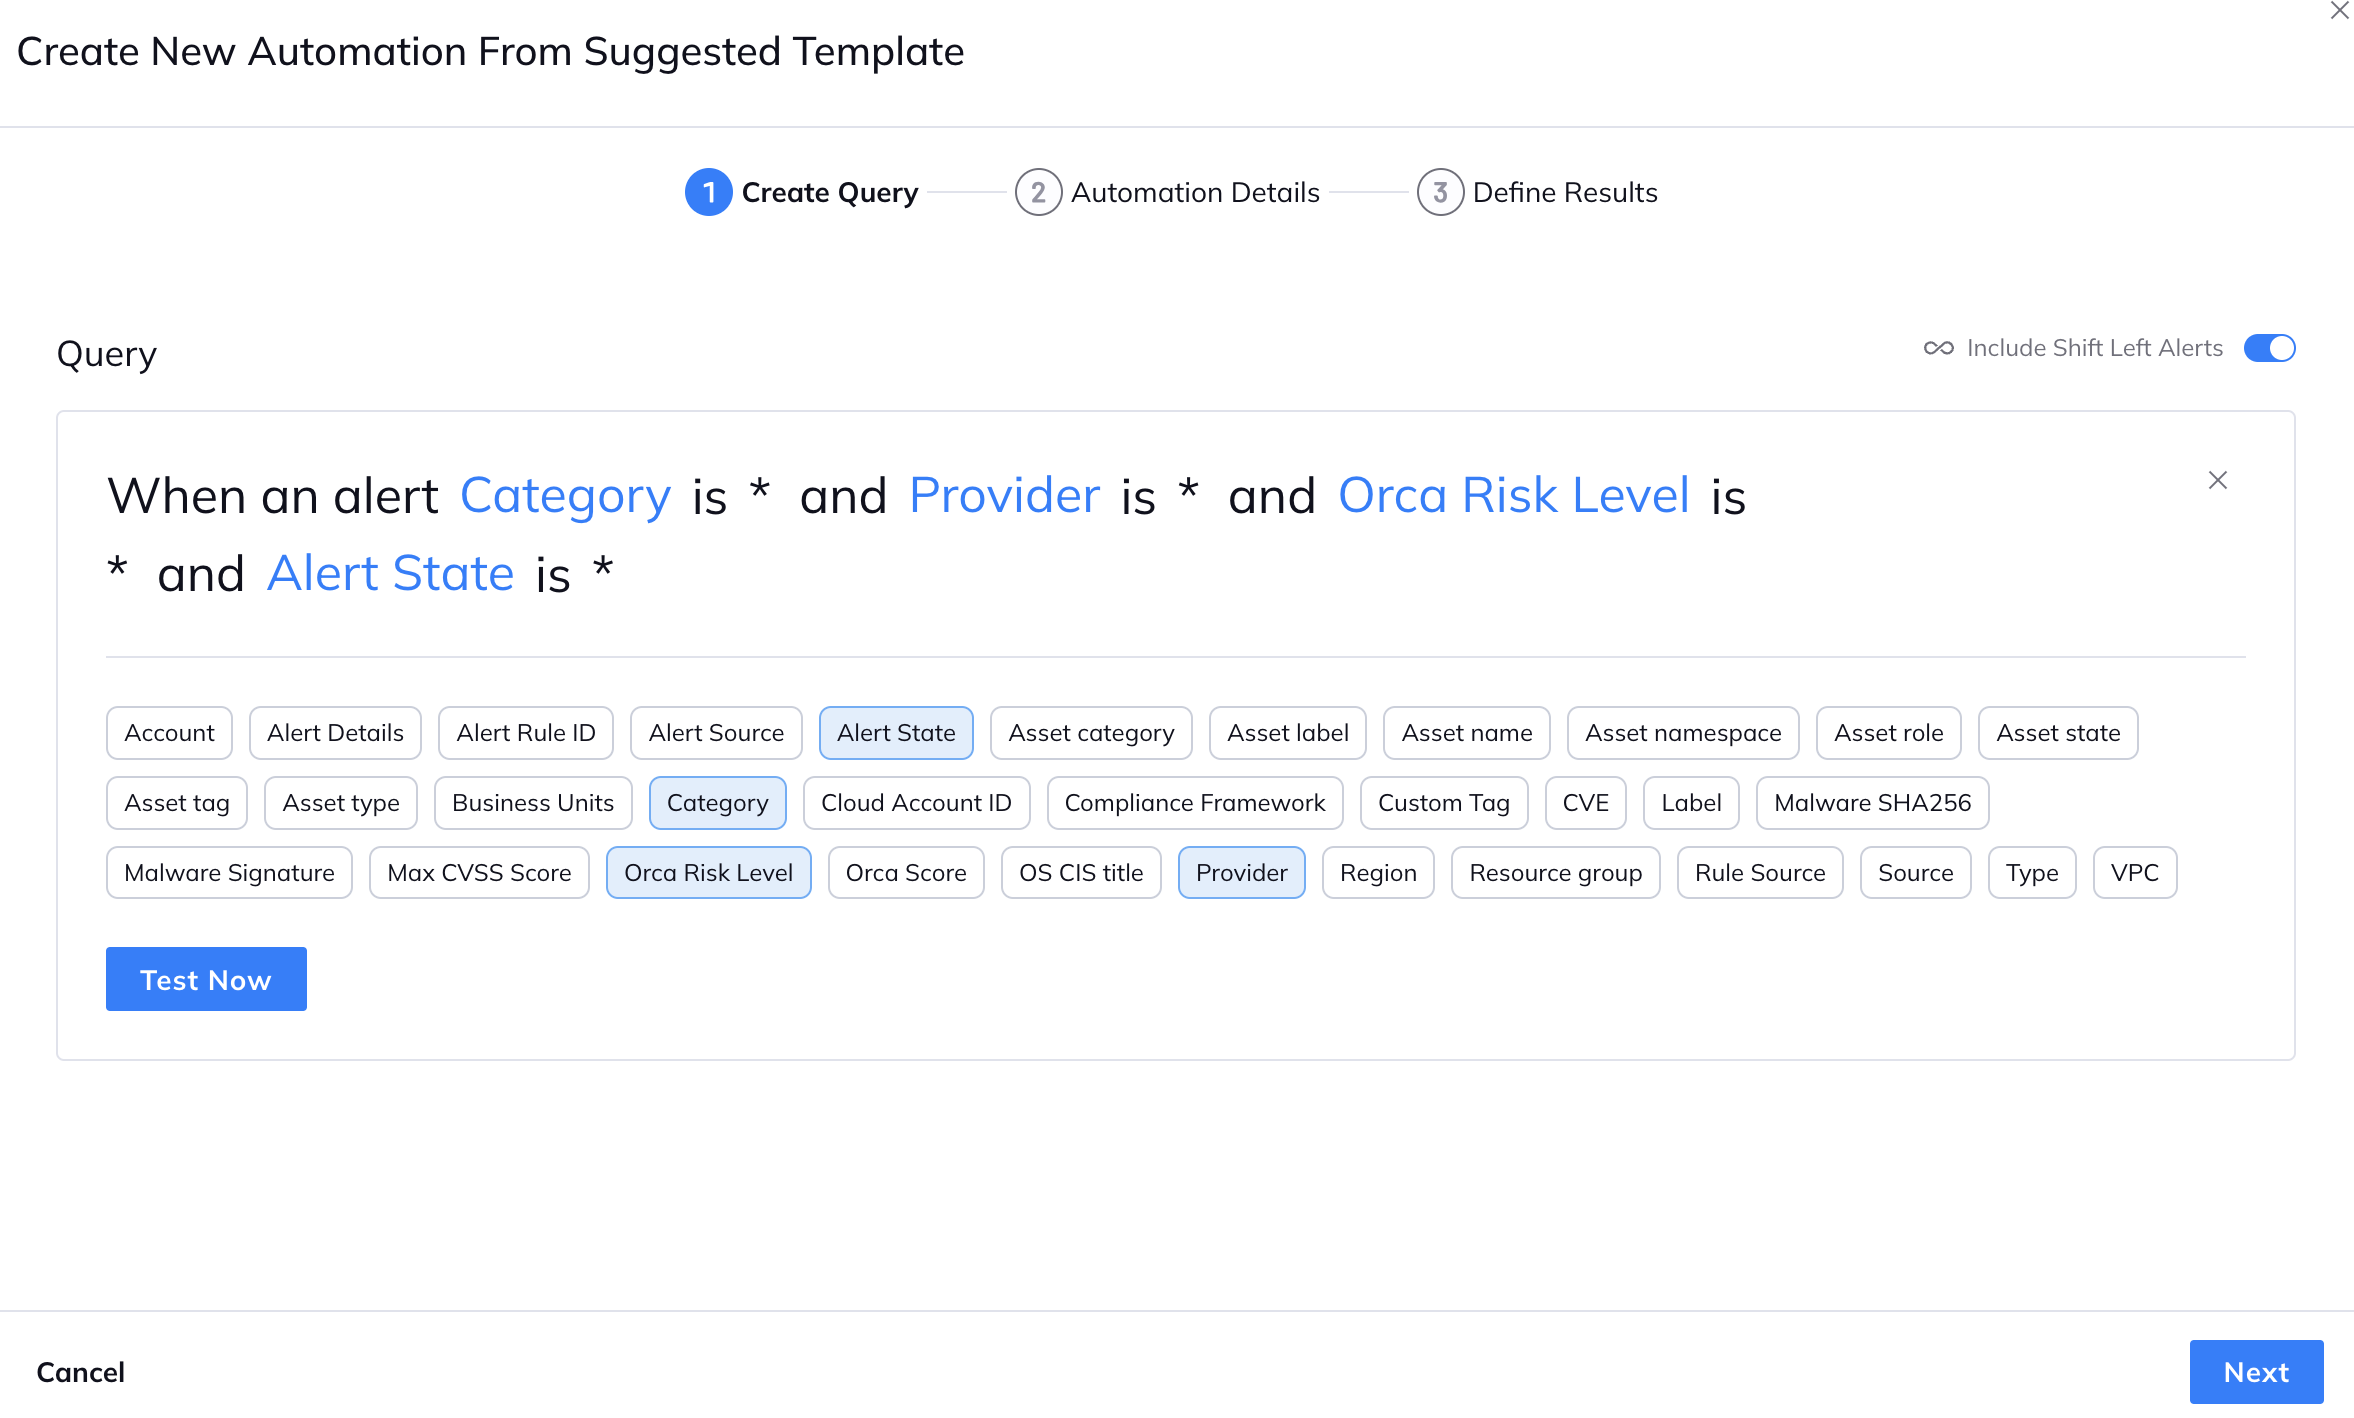2354x1418 pixels.
Task: Add the CVE filter to the query
Action: pyautogui.click(x=1585, y=802)
